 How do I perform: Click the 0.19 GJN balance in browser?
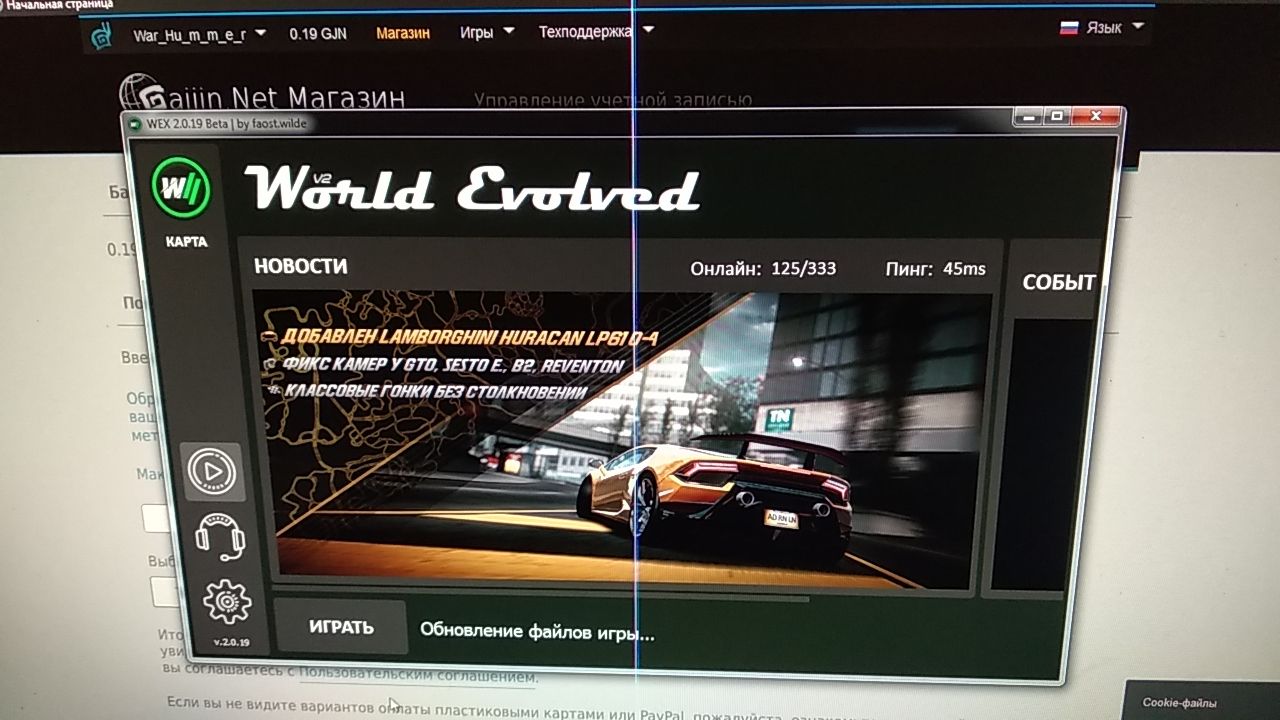318,33
